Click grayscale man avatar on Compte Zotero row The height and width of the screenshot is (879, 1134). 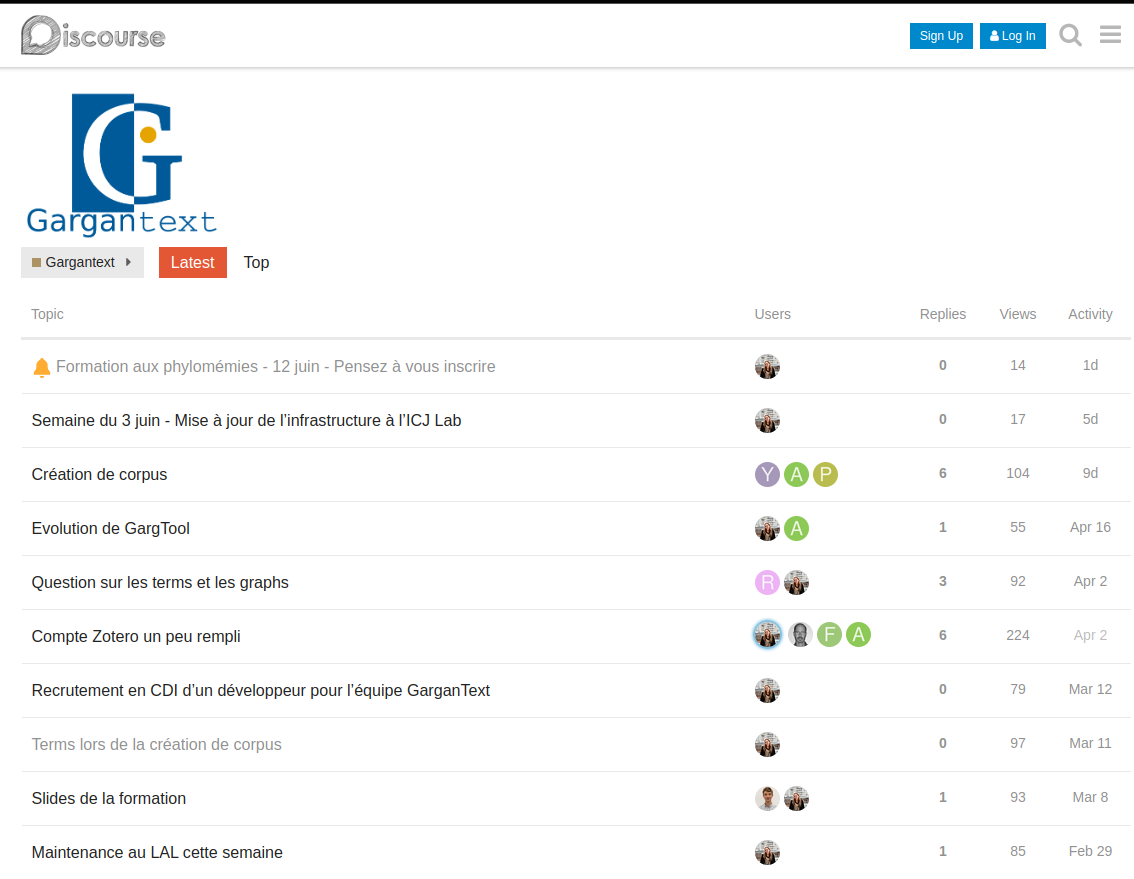[800, 634]
